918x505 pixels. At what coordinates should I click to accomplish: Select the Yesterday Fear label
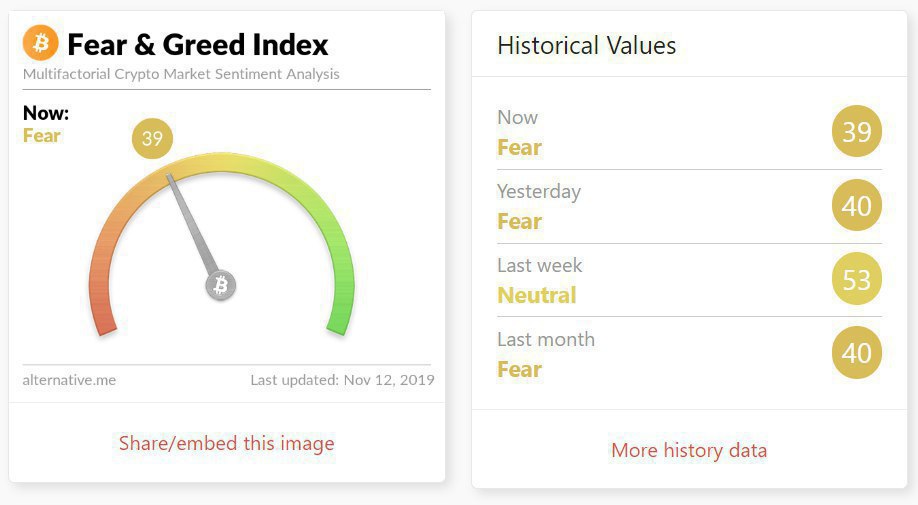pos(519,221)
